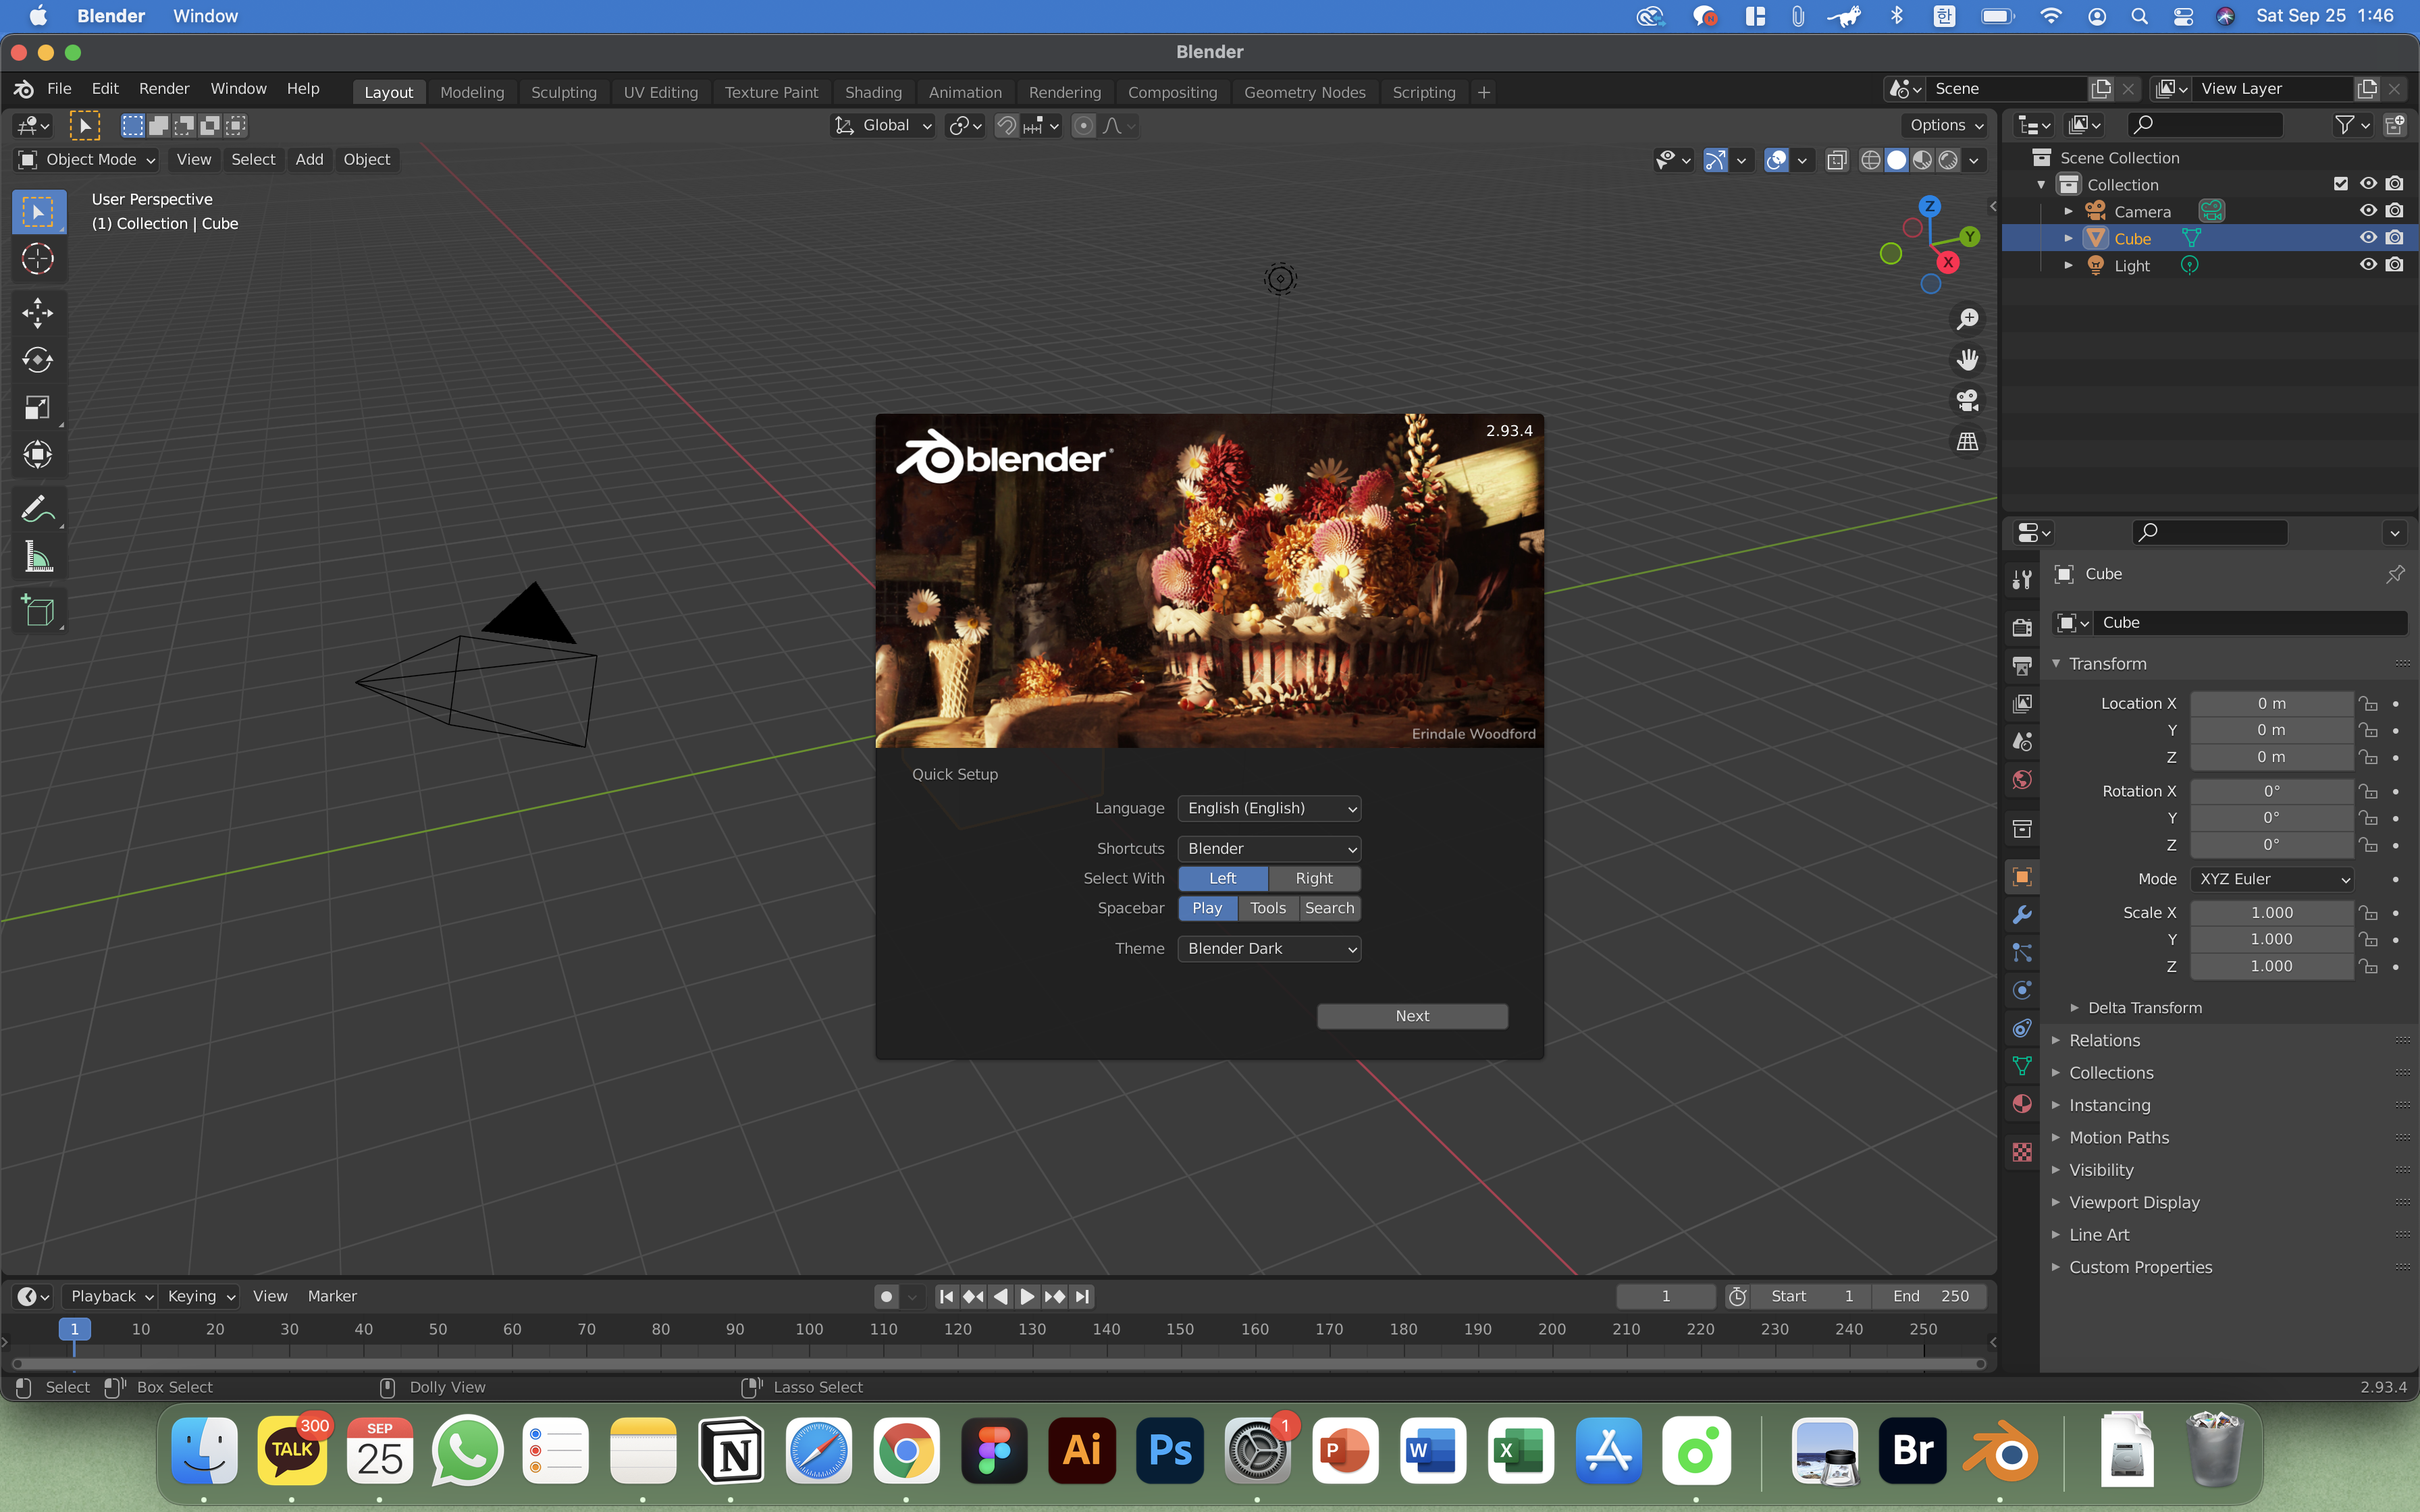This screenshot has width=2420, height=1512.
Task: Uncheck Collection exclude checkbox in the outliner
Action: pyautogui.click(x=2341, y=184)
